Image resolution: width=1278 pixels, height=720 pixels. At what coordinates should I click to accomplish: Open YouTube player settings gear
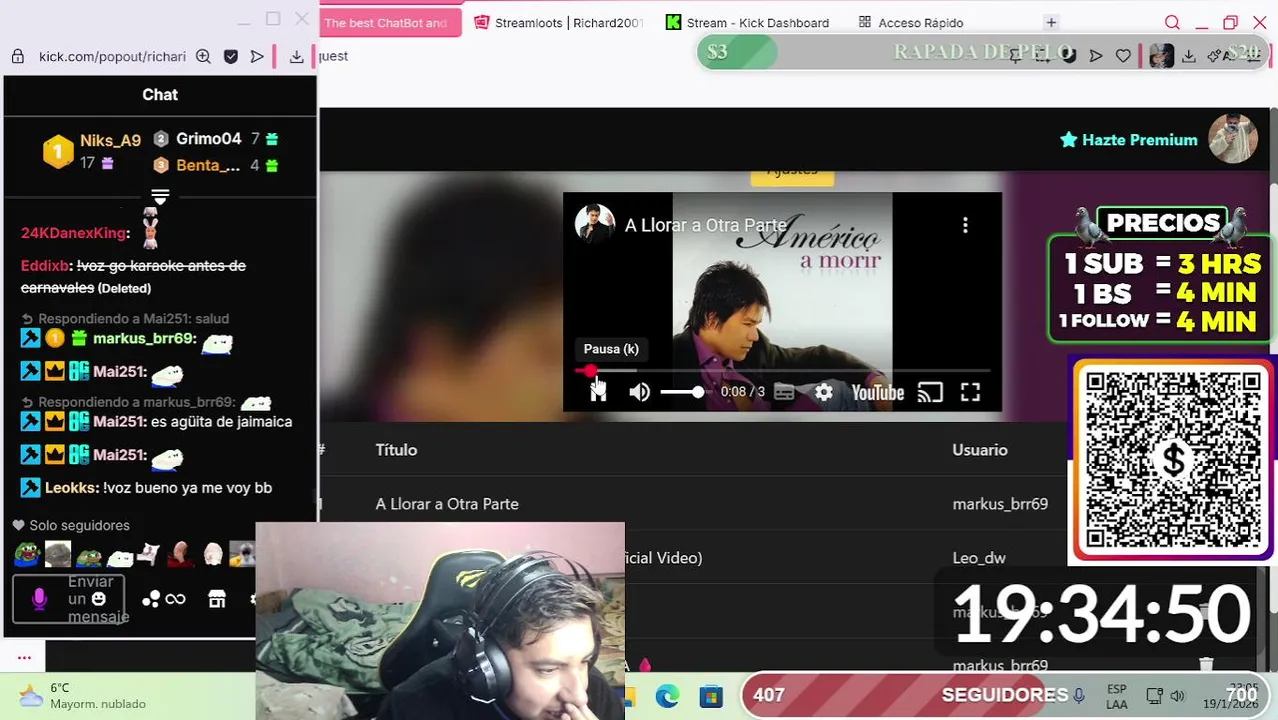[824, 392]
